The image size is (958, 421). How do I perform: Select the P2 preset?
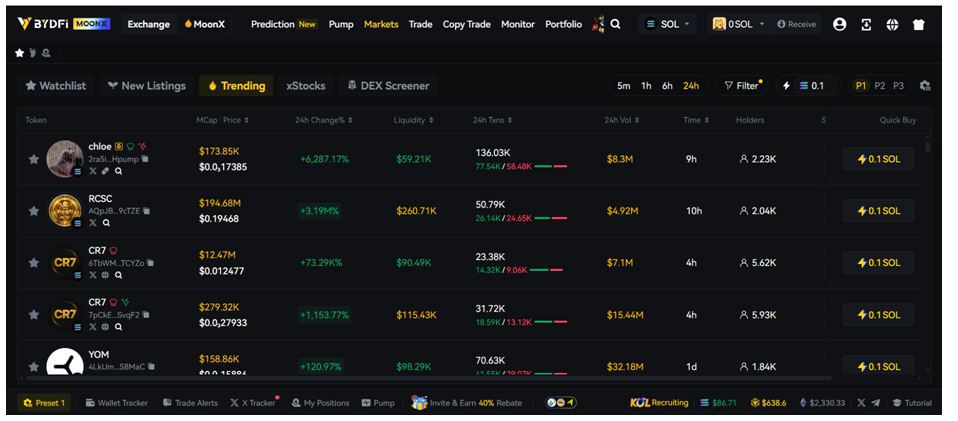click(879, 86)
